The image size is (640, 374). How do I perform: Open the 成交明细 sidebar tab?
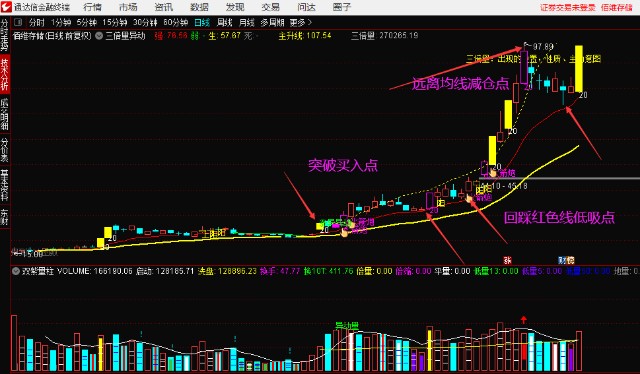point(4,113)
